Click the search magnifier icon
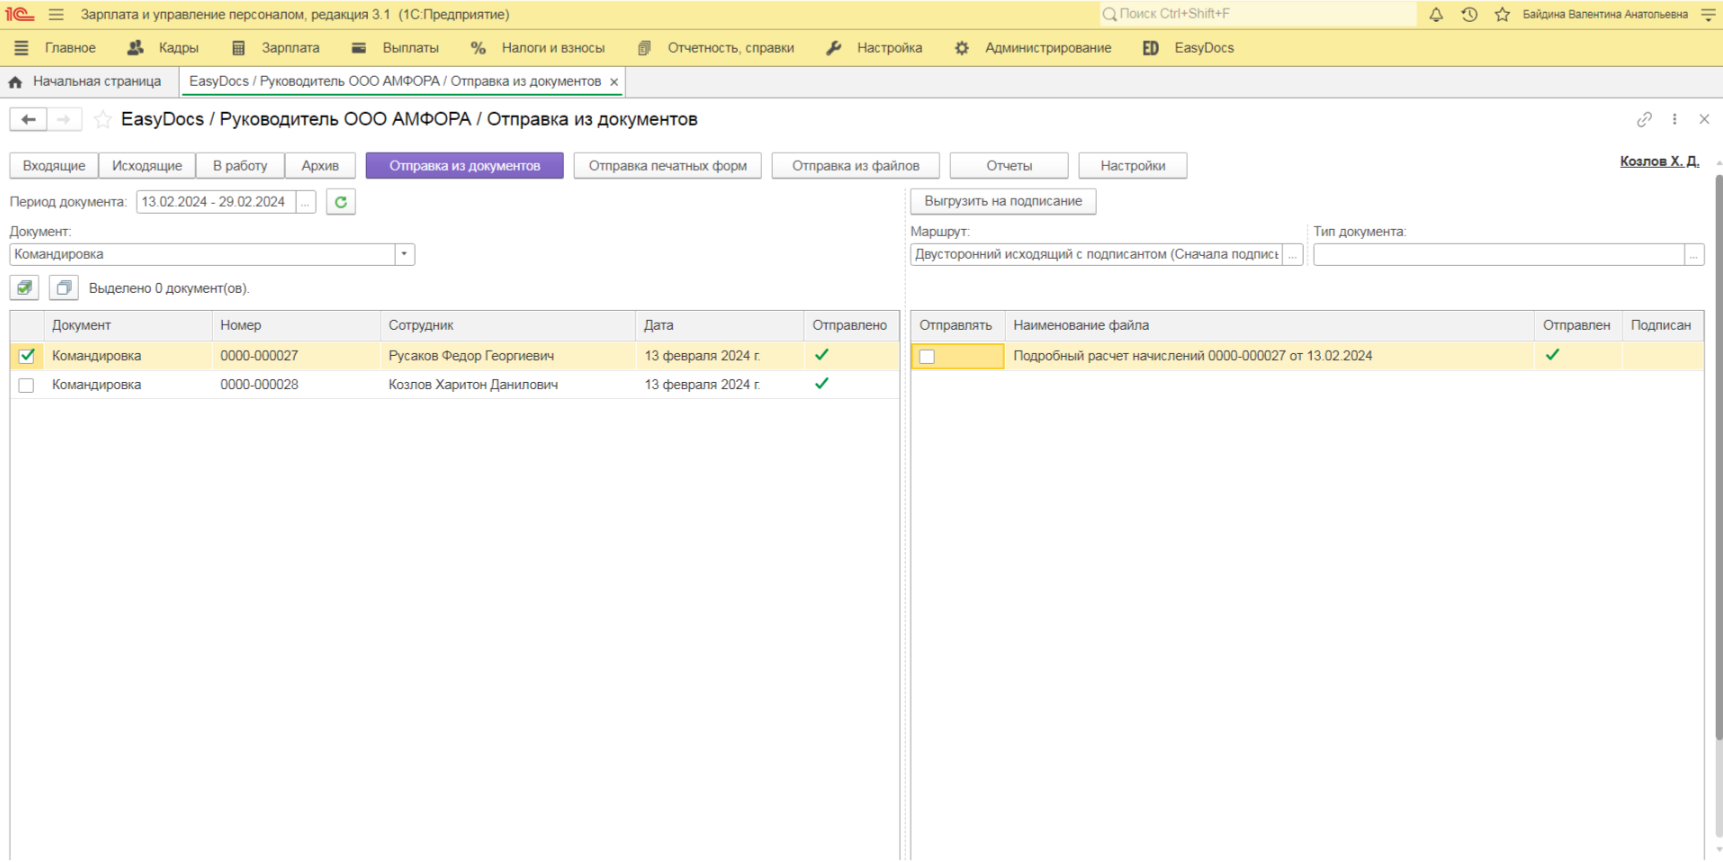 click(1109, 14)
